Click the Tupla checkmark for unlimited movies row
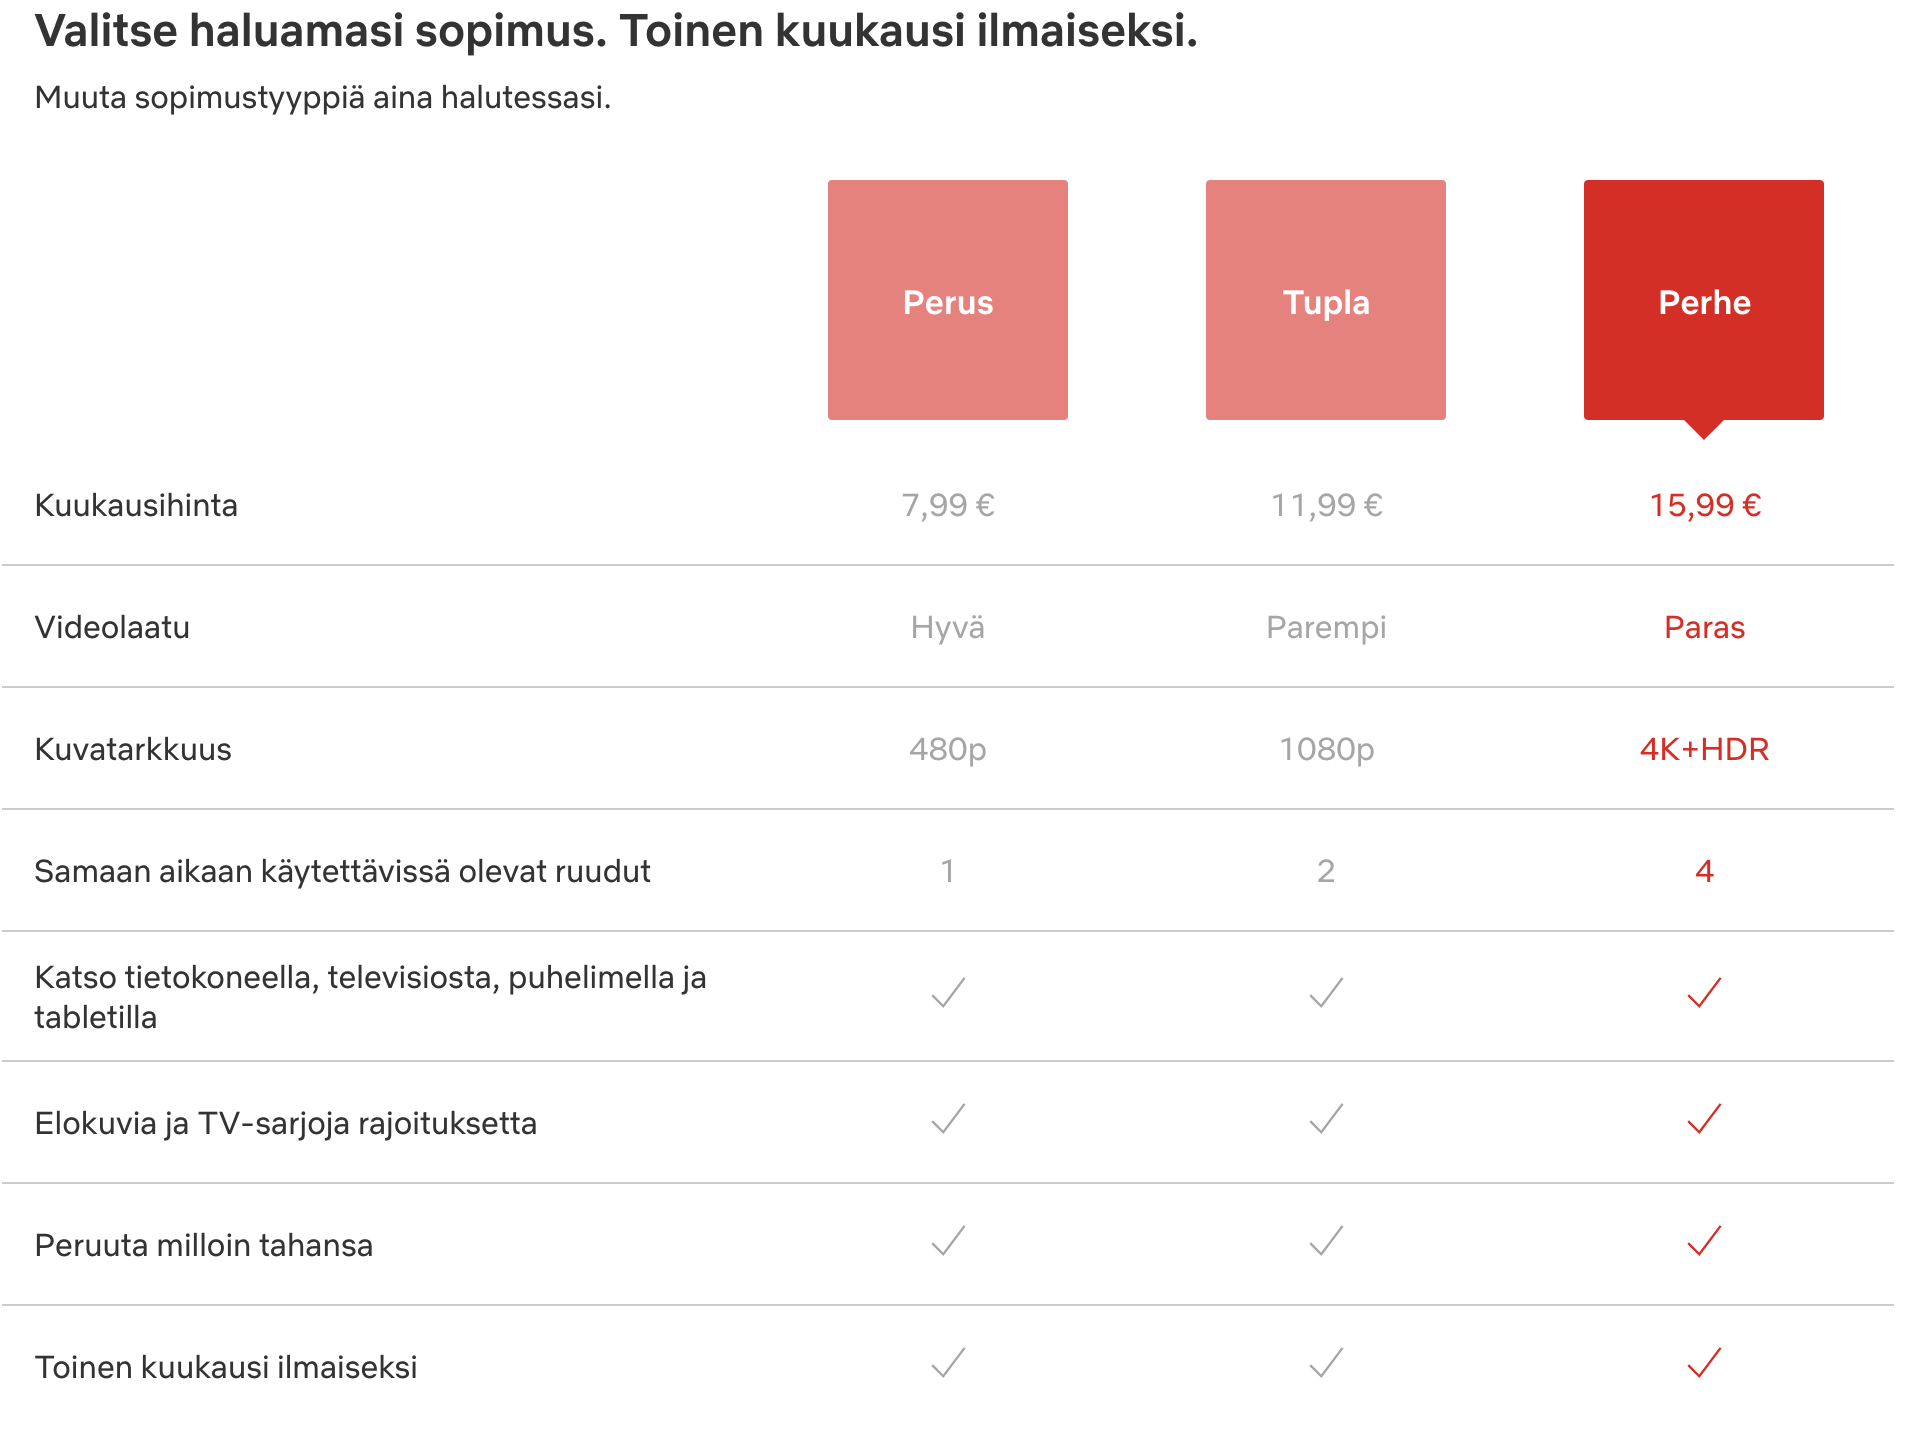1916x1432 pixels. (1326, 1120)
